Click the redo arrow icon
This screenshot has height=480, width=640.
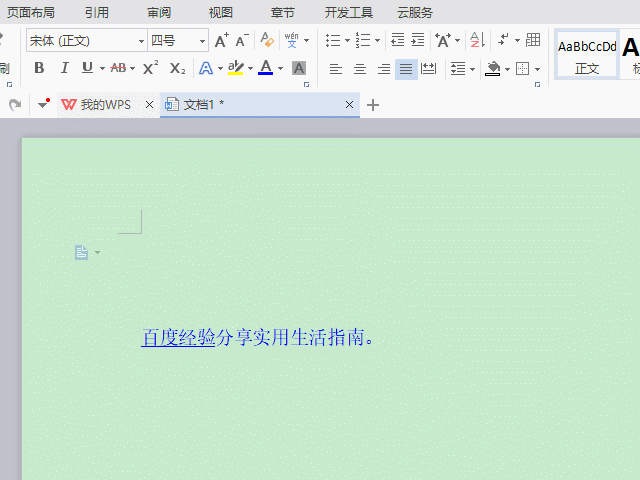15,105
